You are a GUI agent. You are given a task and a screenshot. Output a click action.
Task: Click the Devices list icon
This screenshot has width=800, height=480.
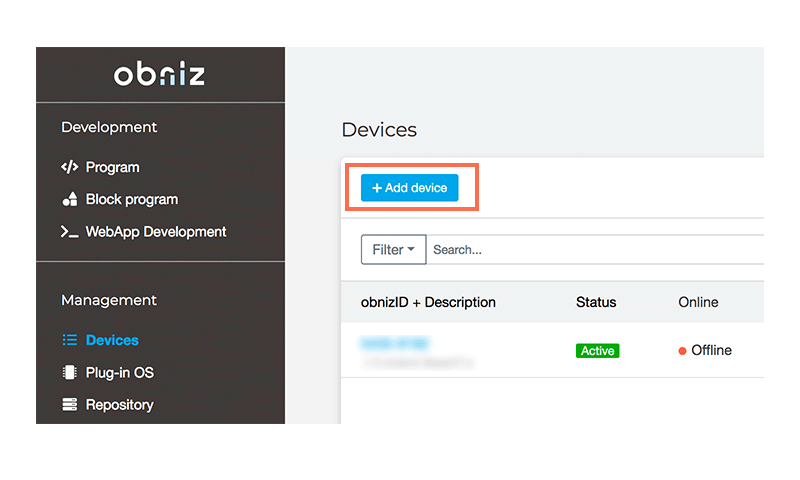tap(69, 340)
